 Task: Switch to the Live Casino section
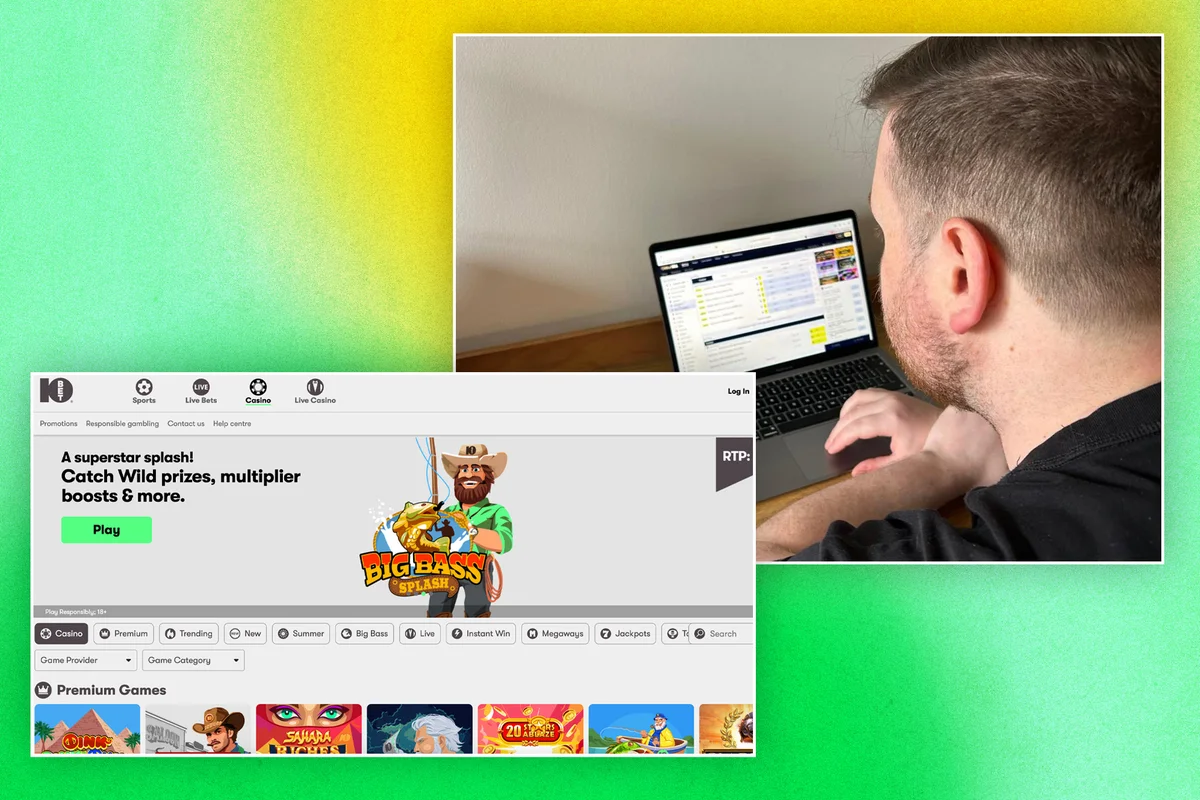[x=315, y=391]
